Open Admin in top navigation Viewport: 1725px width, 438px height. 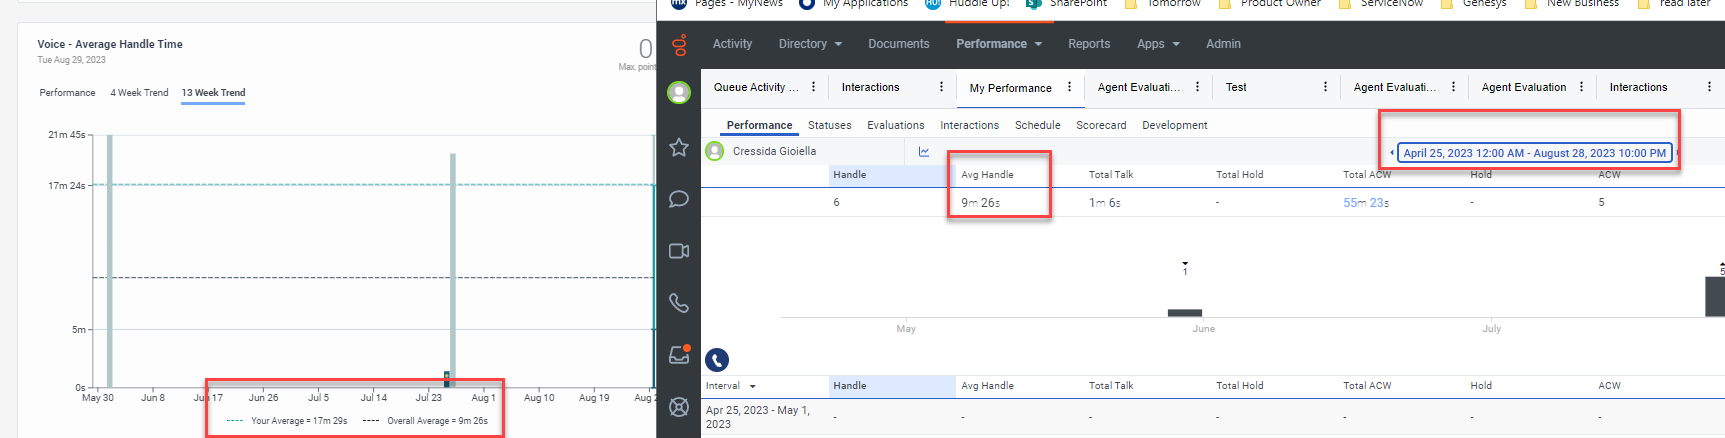click(x=1223, y=44)
